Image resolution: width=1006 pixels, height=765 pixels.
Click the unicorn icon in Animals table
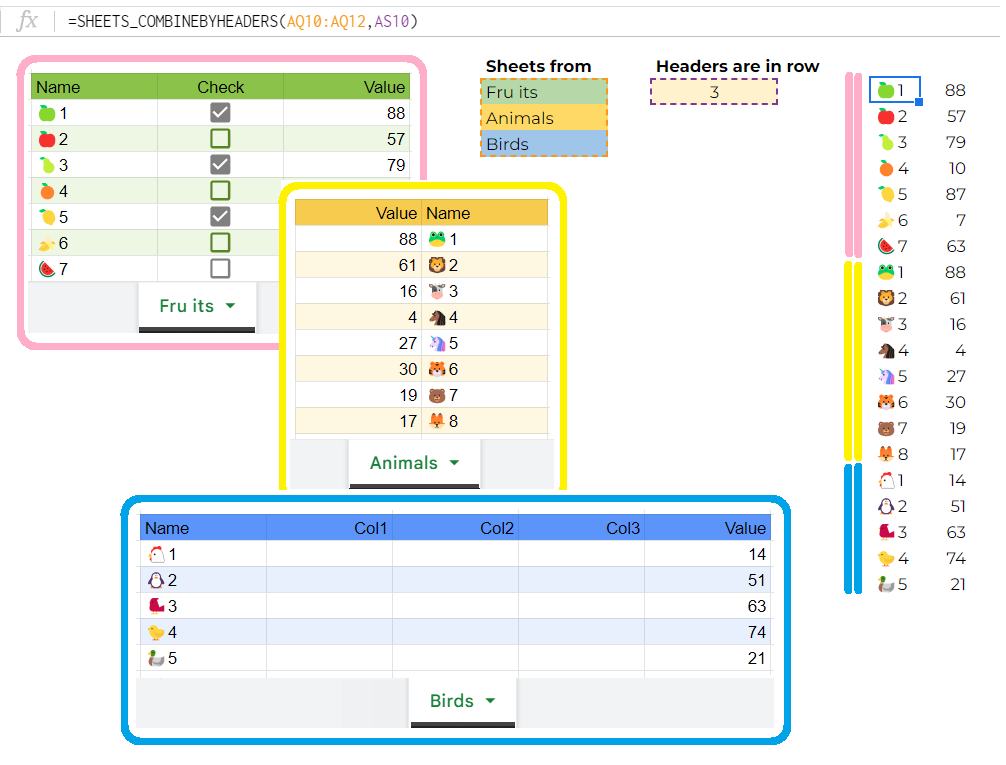[437, 343]
